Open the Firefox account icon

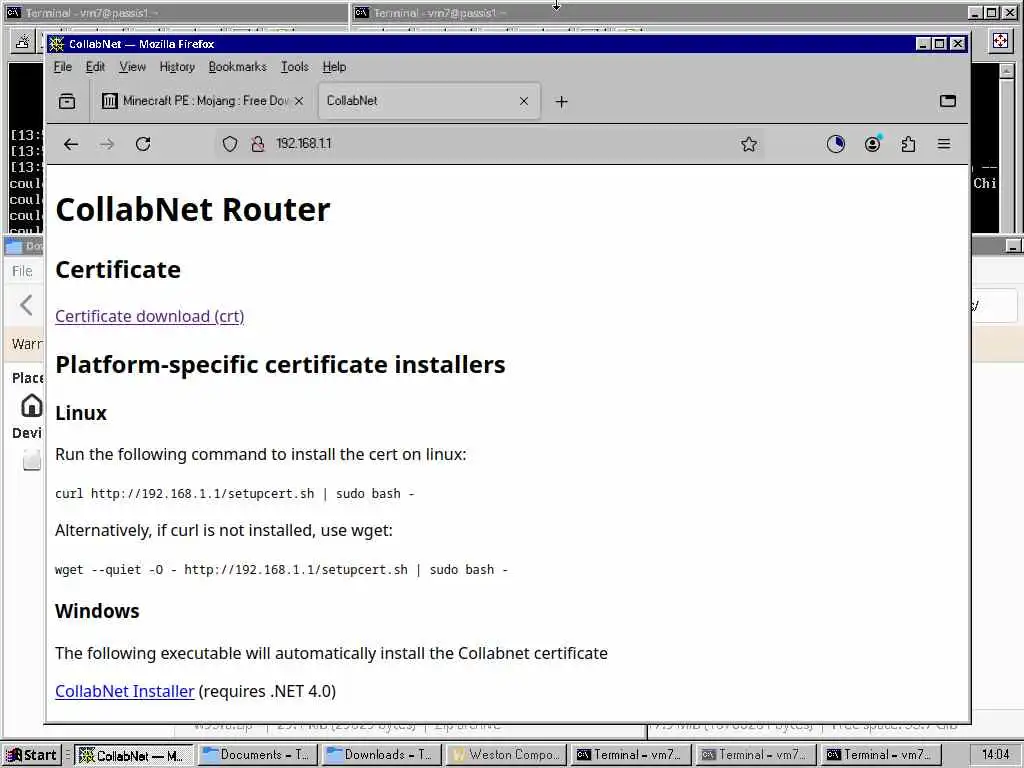point(872,144)
